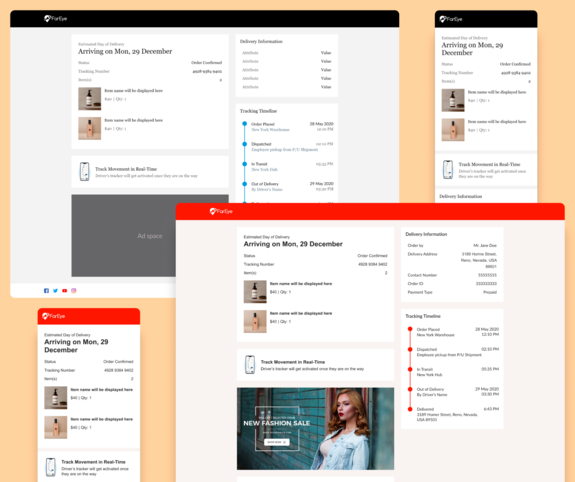Open the New Fashion Sale banner image
The width and height of the screenshot is (575, 482).
315,428
